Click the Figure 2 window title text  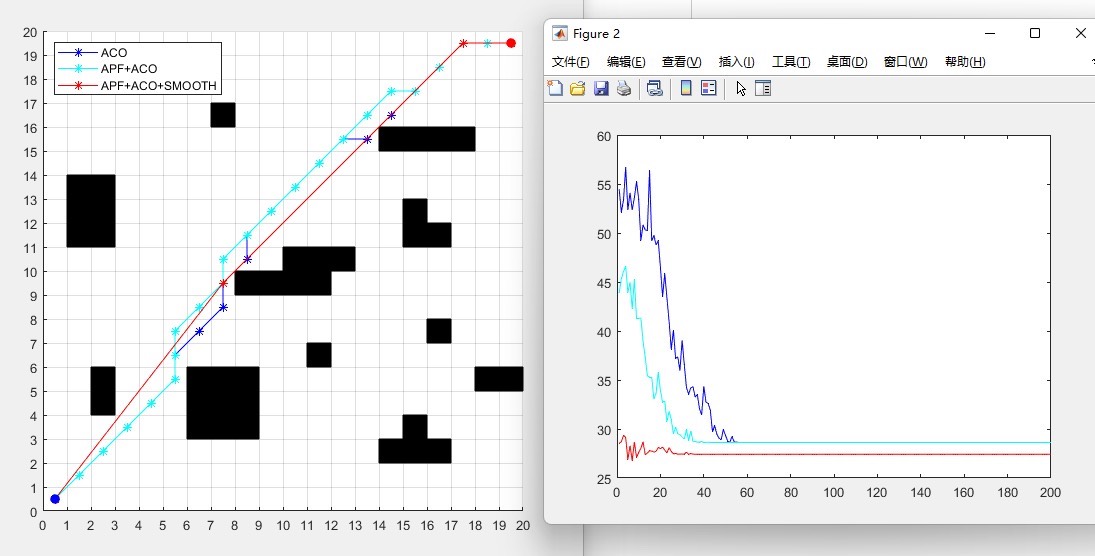pyautogui.click(x=596, y=33)
